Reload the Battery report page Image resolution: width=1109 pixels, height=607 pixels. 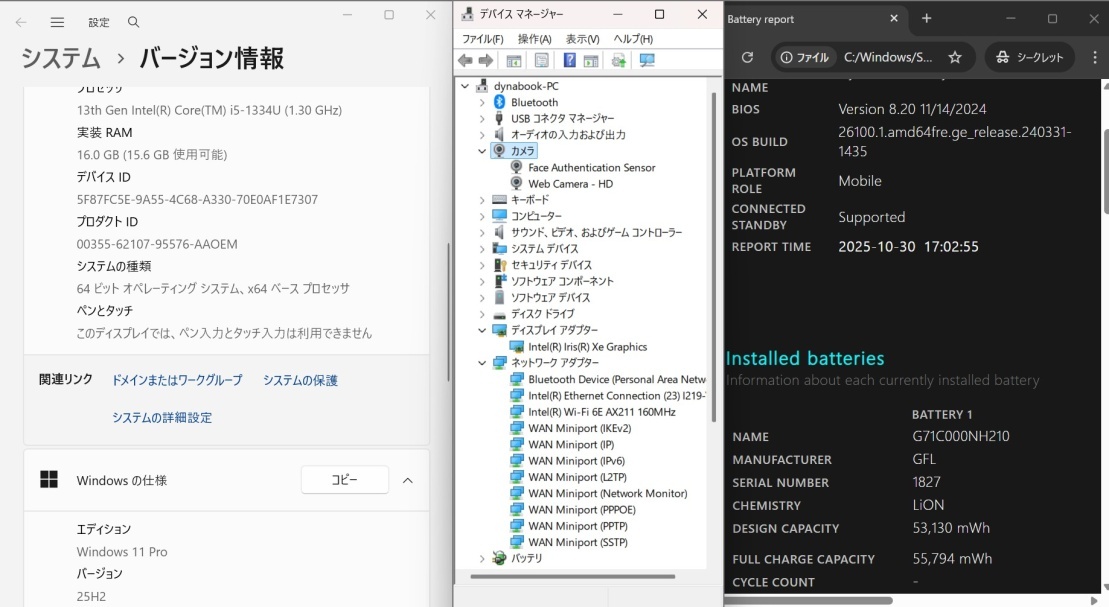coord(748,57)
